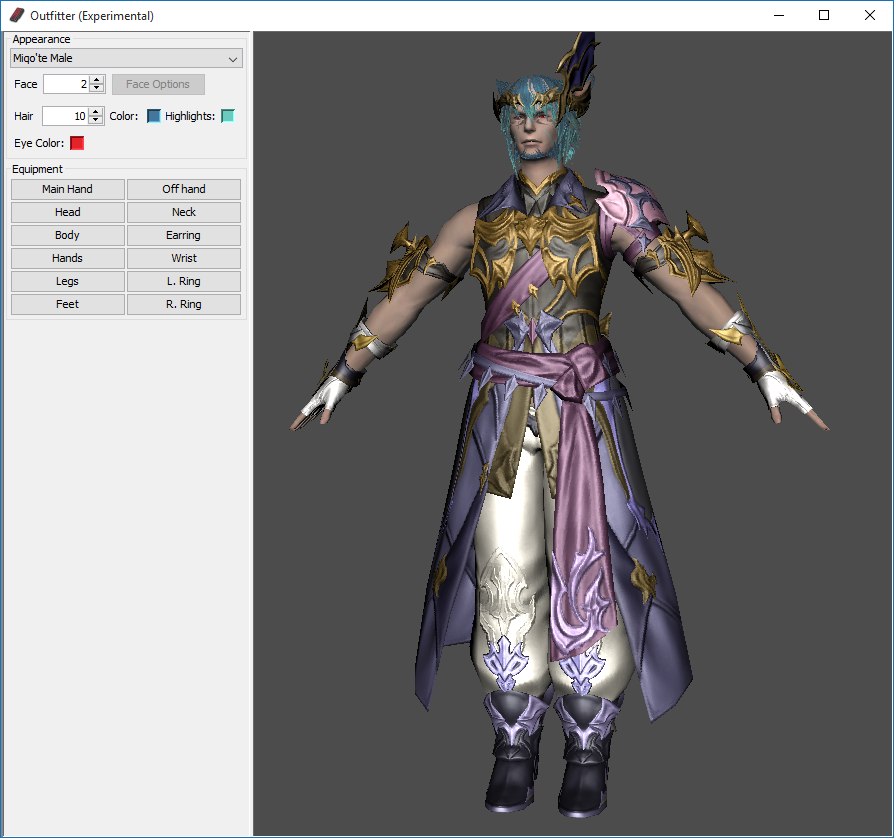Open the Legs equipment slot
Screen dimensions: 894x838
(68, 281)
